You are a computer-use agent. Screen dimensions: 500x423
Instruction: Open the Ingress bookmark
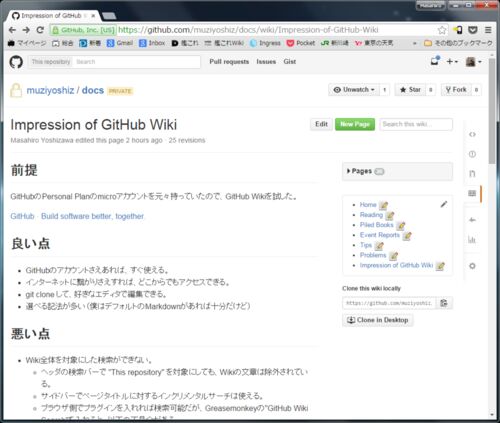[x=265, y=43]
